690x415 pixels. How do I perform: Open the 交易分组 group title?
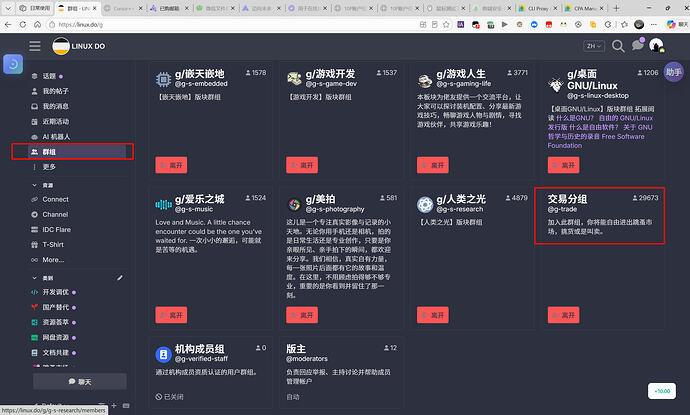pos(567,199)
